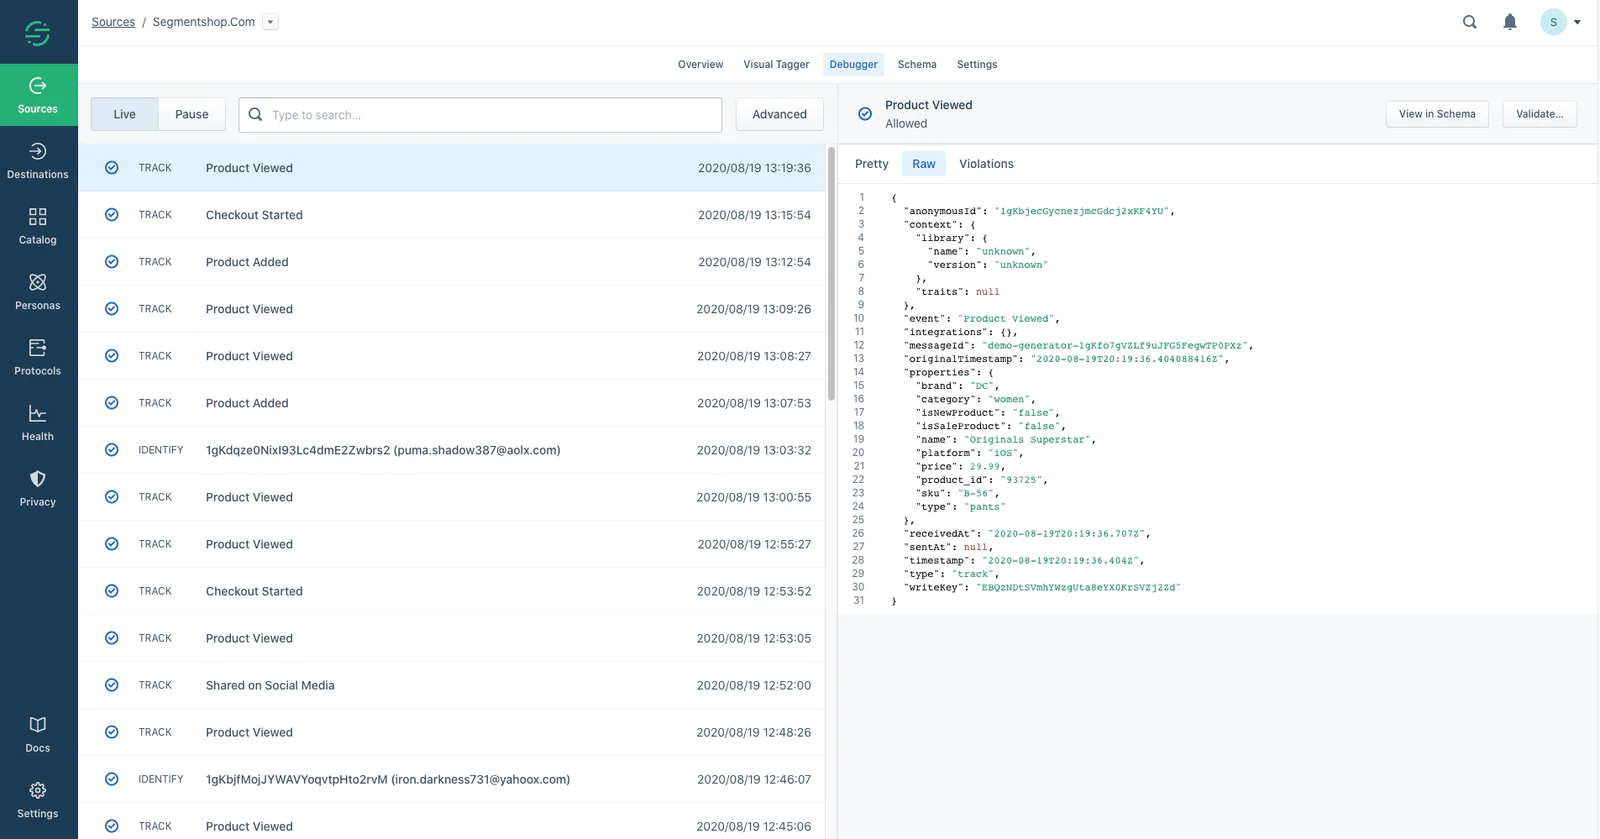1600x839 pixels.
Task: Expand the Segmentshop.Com source dropdown
Action: pyautogui.click(x=270, y=22)
